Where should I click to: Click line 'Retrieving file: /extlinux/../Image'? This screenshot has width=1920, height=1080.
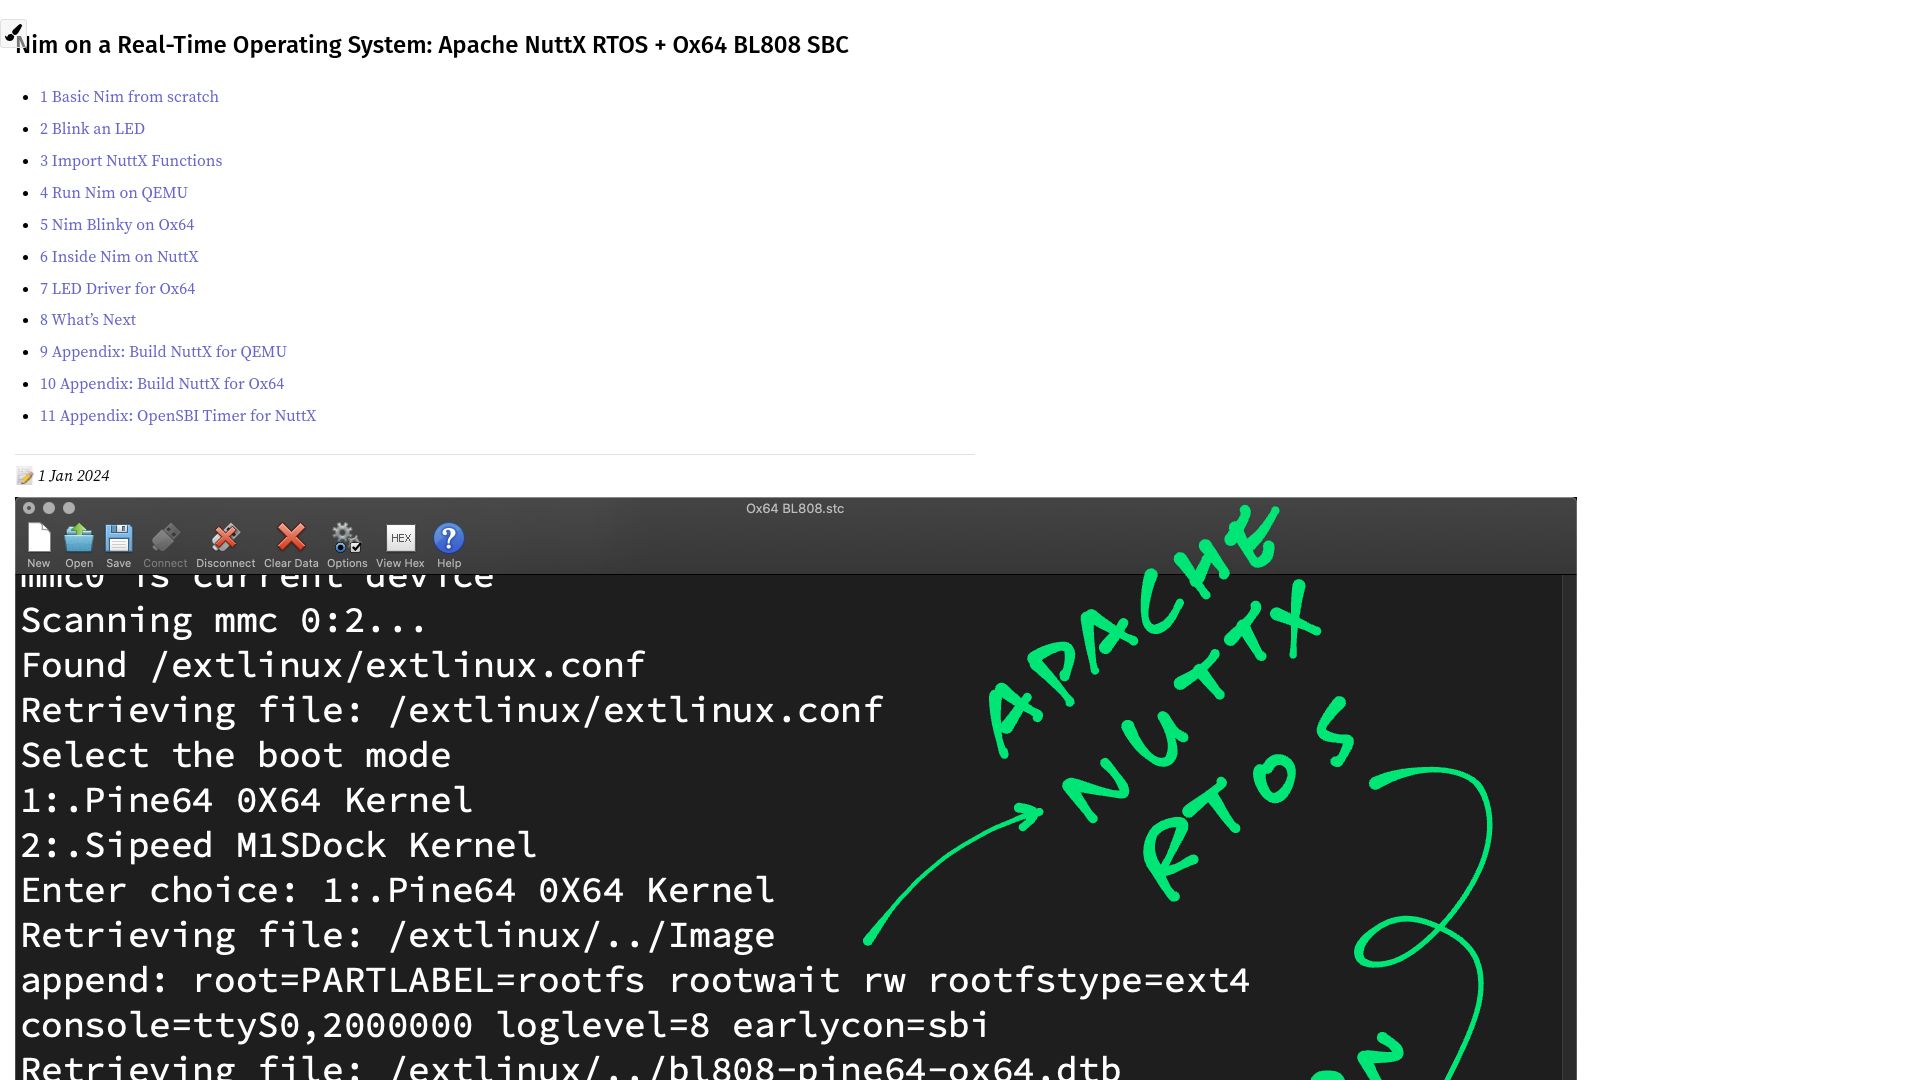(398, 936)
